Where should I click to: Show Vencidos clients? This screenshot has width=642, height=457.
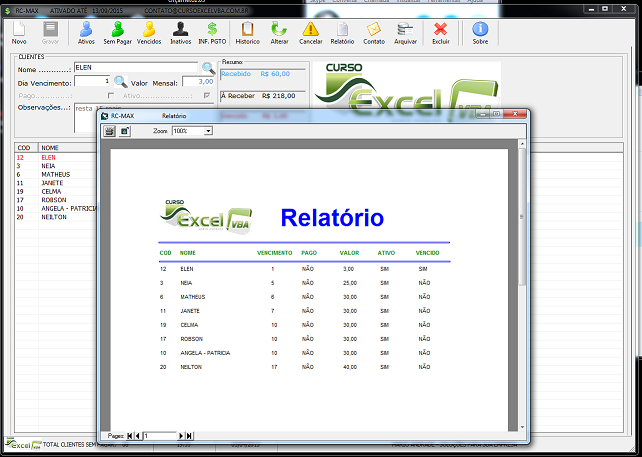[149, 33]
